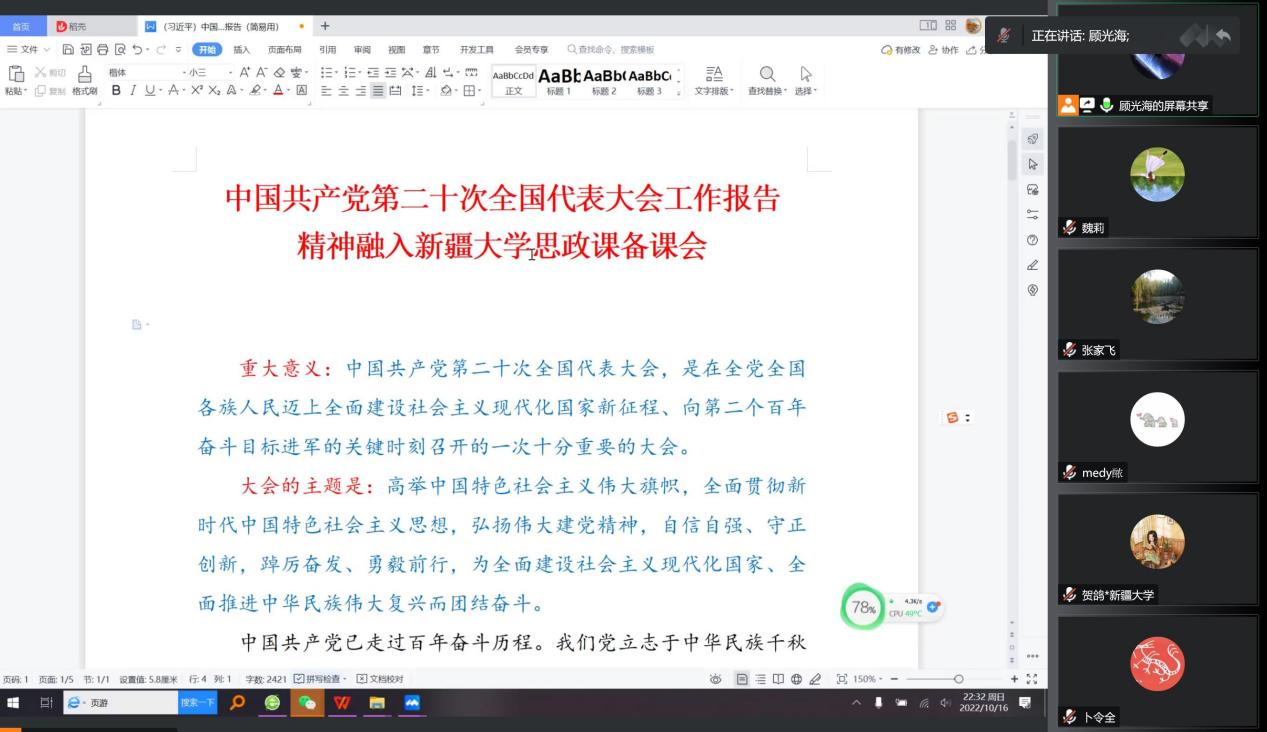Switch to the View ribbon tab
Image resolution: width=1267 pixels, height=732 pixels.
click(396, 49)
